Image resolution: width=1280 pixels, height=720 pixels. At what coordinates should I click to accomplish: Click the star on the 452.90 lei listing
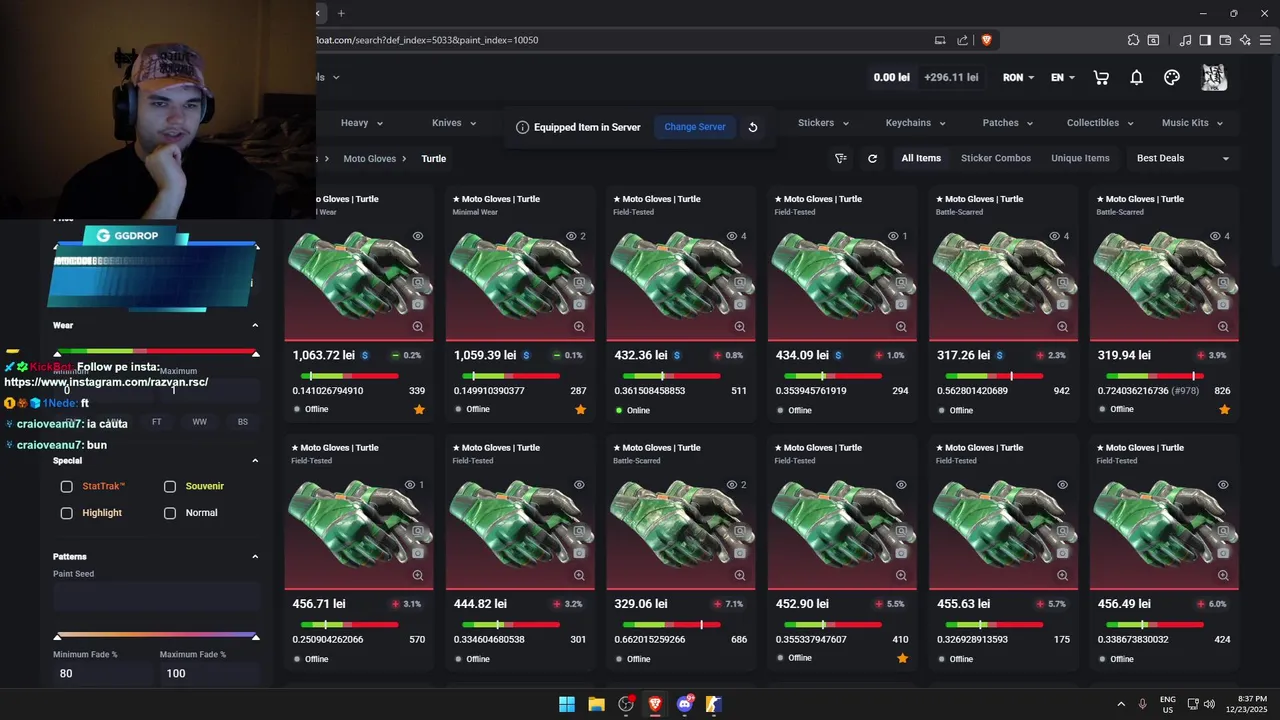902,658
